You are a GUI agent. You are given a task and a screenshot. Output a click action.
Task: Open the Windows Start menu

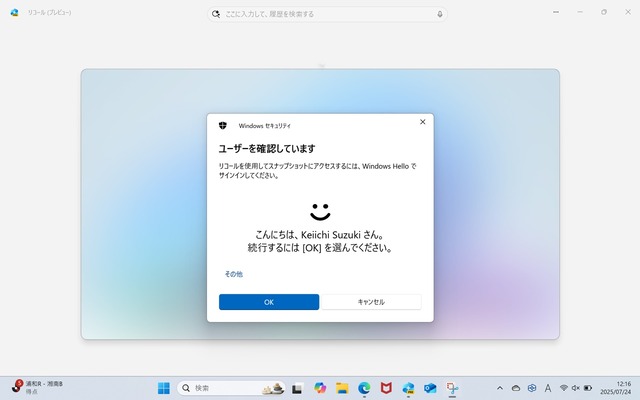pyautogui.click(x=164, y=388)
